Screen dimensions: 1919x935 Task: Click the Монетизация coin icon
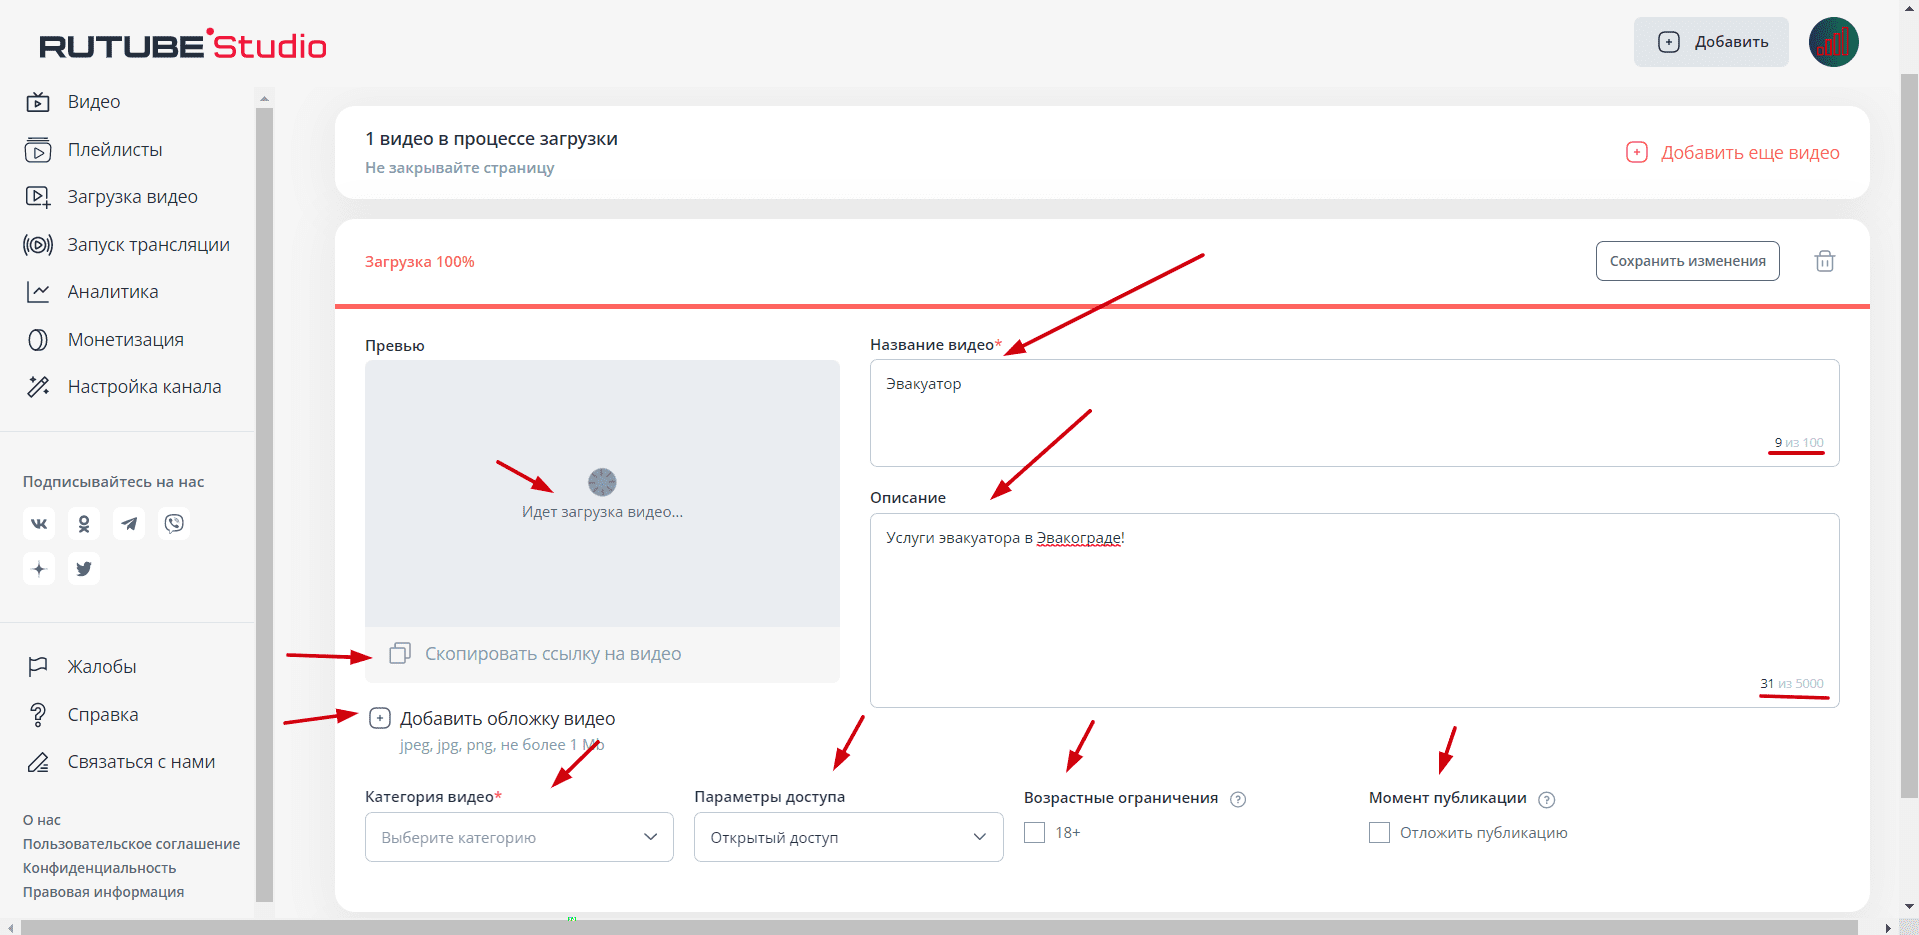[38, 340]
